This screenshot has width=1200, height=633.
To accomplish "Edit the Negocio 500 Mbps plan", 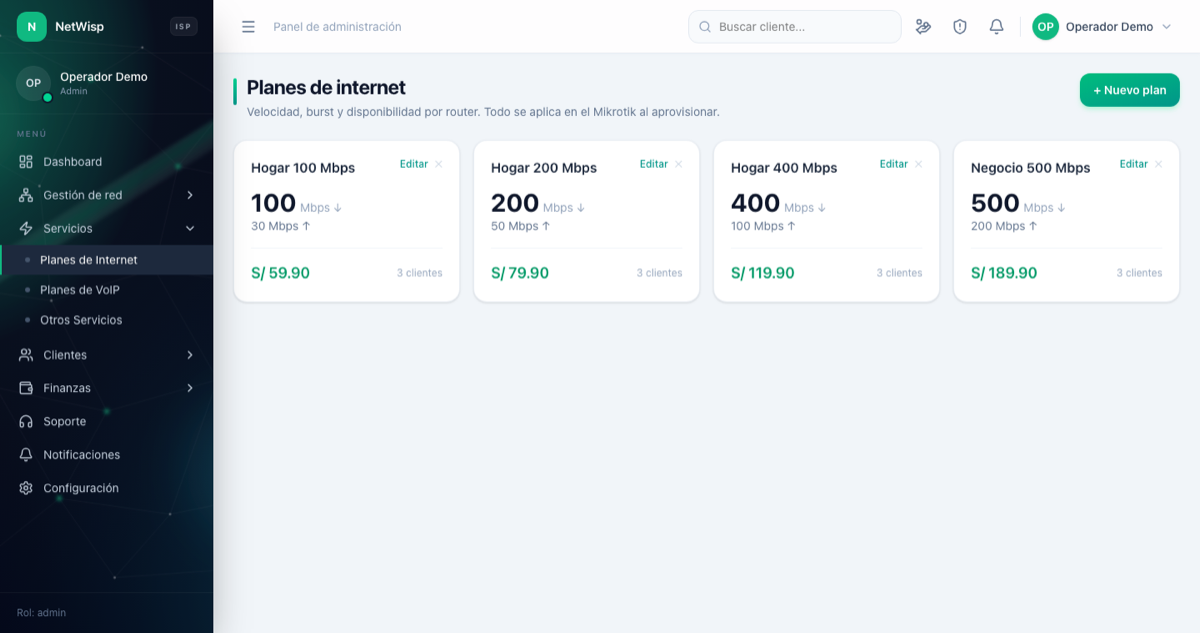I will click(x=1134, y=164).
